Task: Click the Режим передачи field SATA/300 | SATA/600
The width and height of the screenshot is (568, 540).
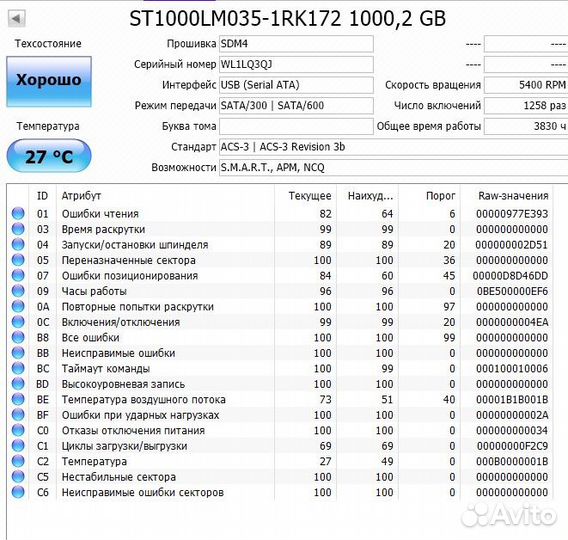Action: 296,106
